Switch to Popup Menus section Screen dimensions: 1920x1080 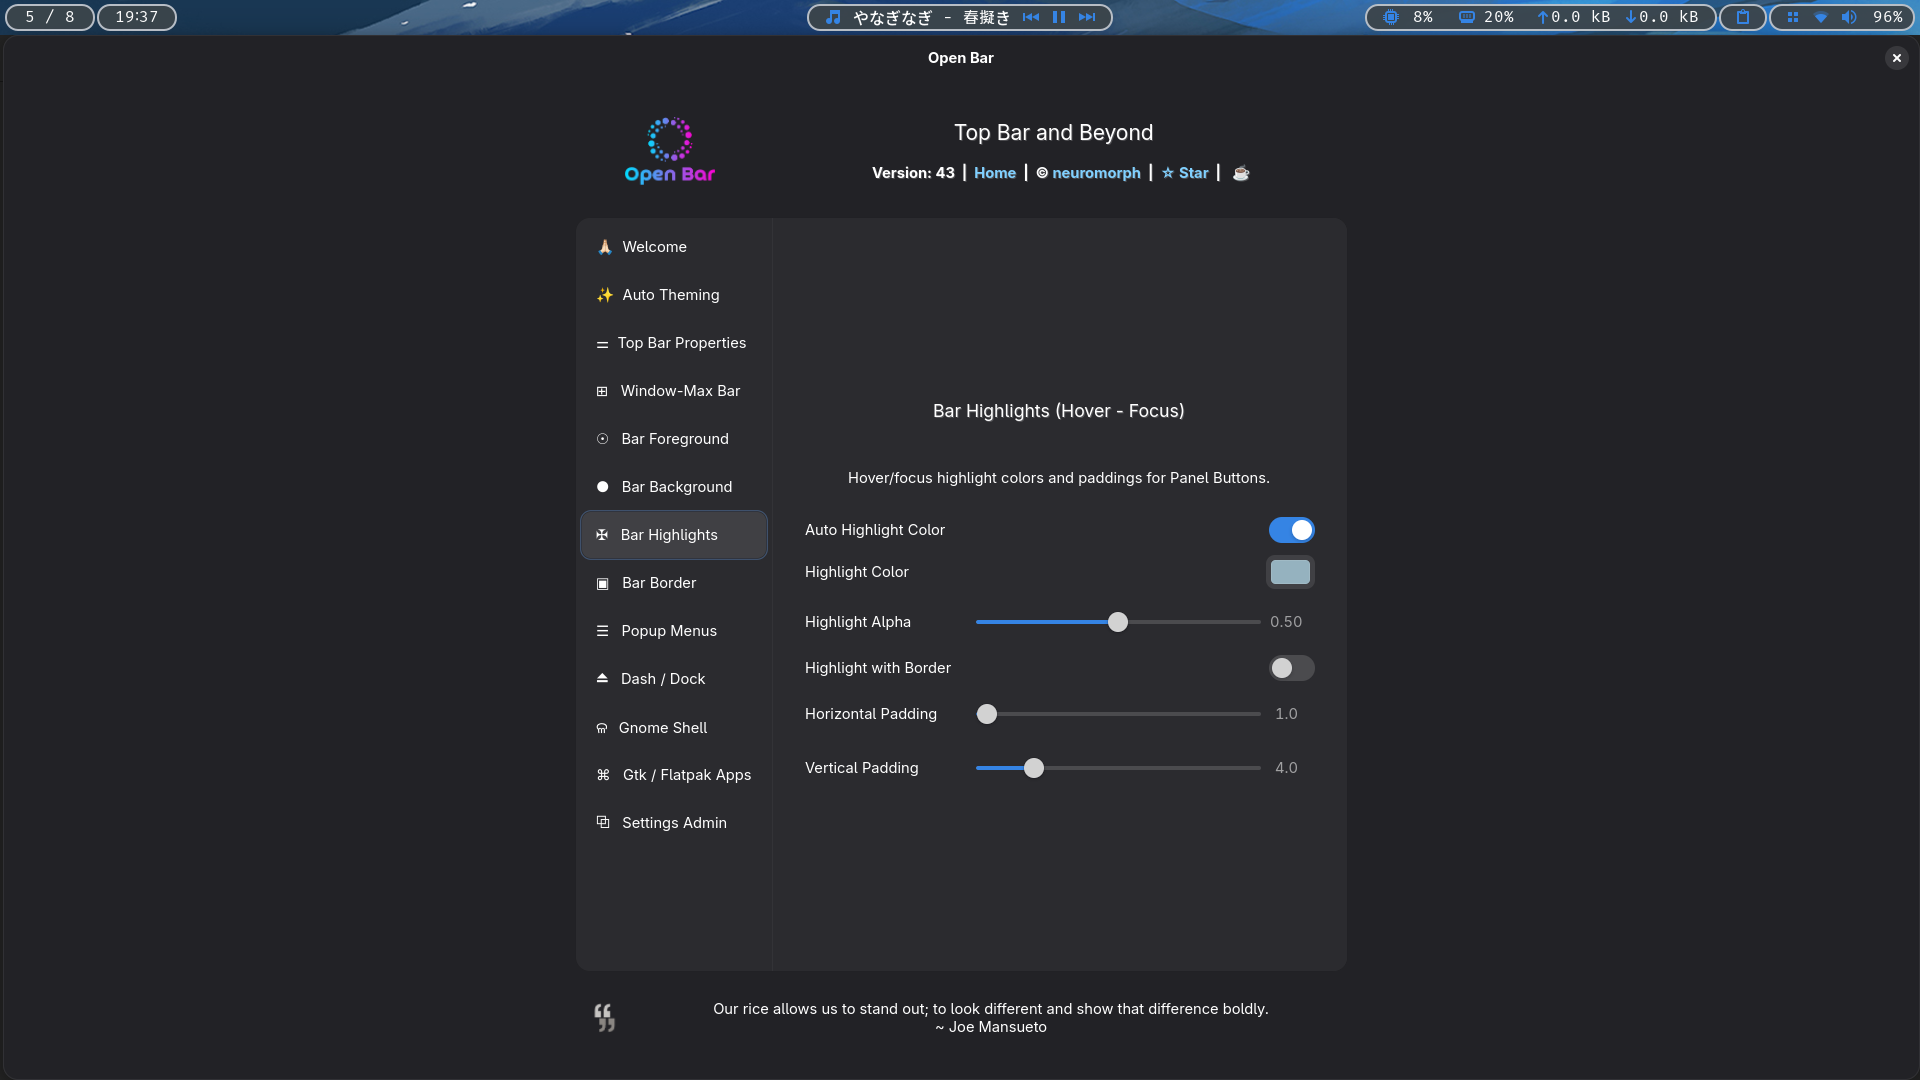point(669,631)
